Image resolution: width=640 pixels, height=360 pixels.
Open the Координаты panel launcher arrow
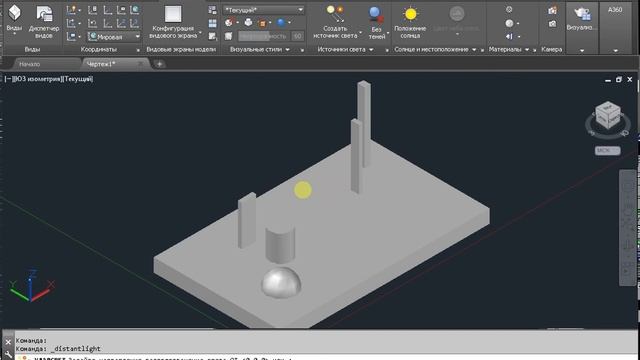[x=138, y=50]
